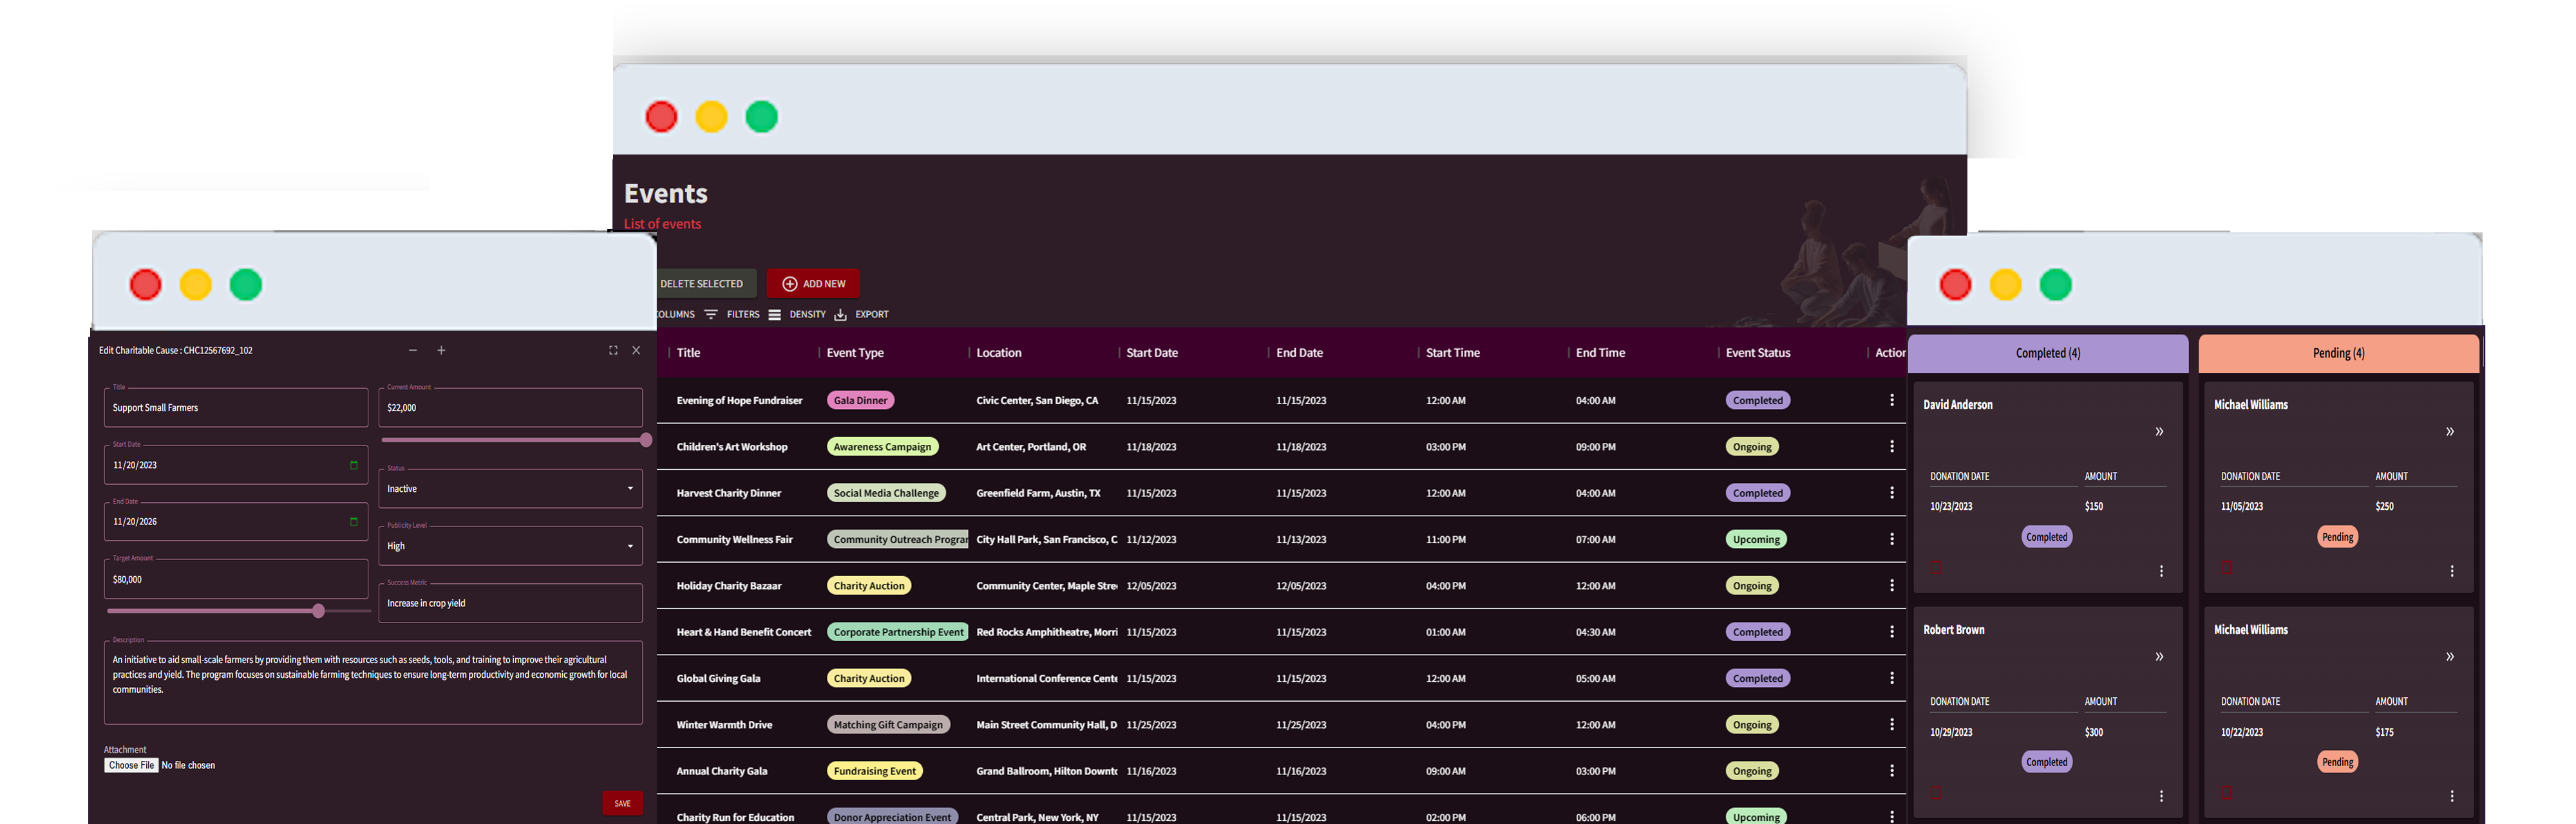Image resolution: width=2576 pixels, height=824 pixels.
Task: Click the ADD NEW button
Action: [813, 283]
